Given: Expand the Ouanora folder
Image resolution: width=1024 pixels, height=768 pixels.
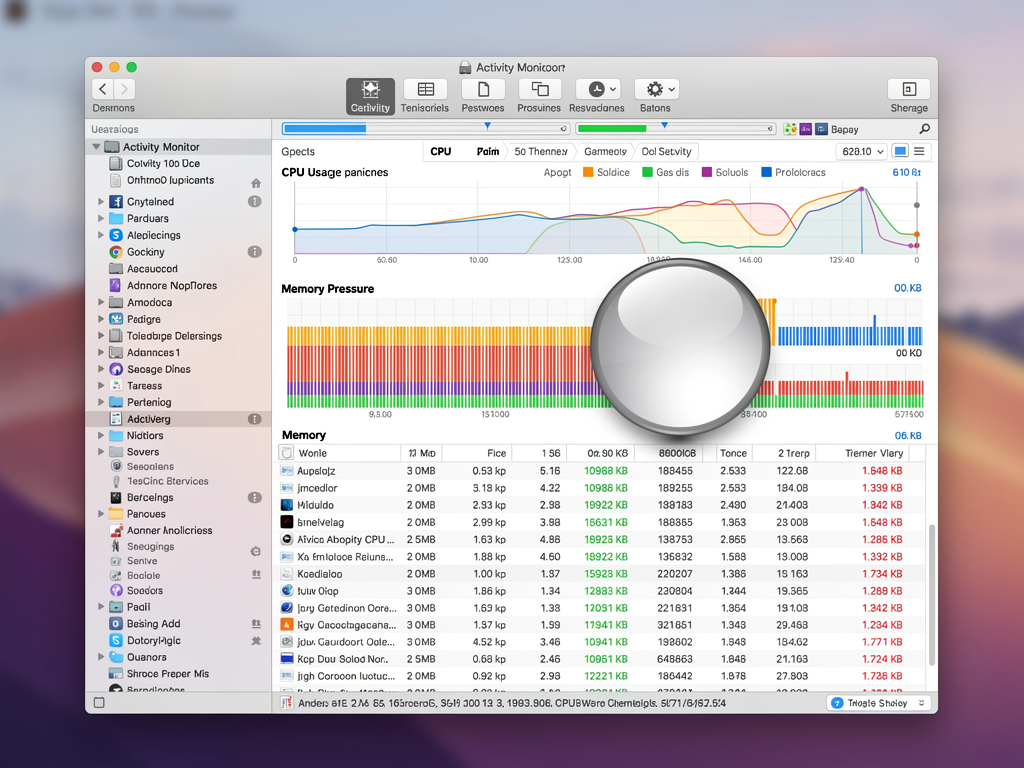Looking at the screenshot, I should pos(101,657).
